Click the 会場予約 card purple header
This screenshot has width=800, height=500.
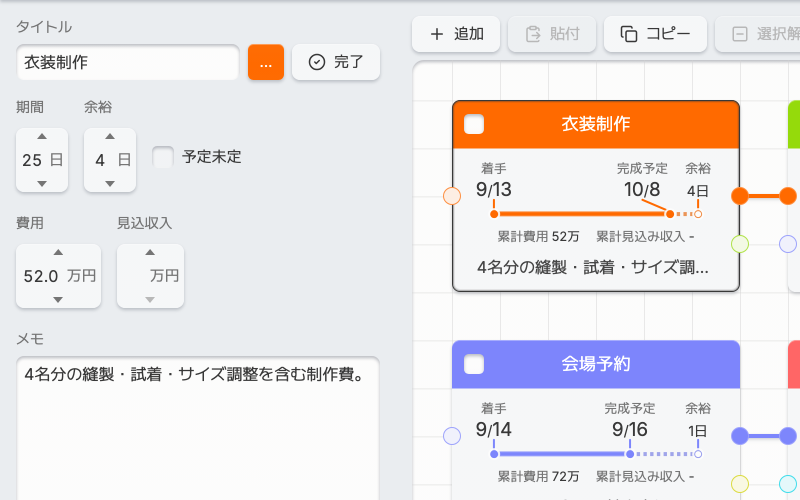[x=596, y=364]
